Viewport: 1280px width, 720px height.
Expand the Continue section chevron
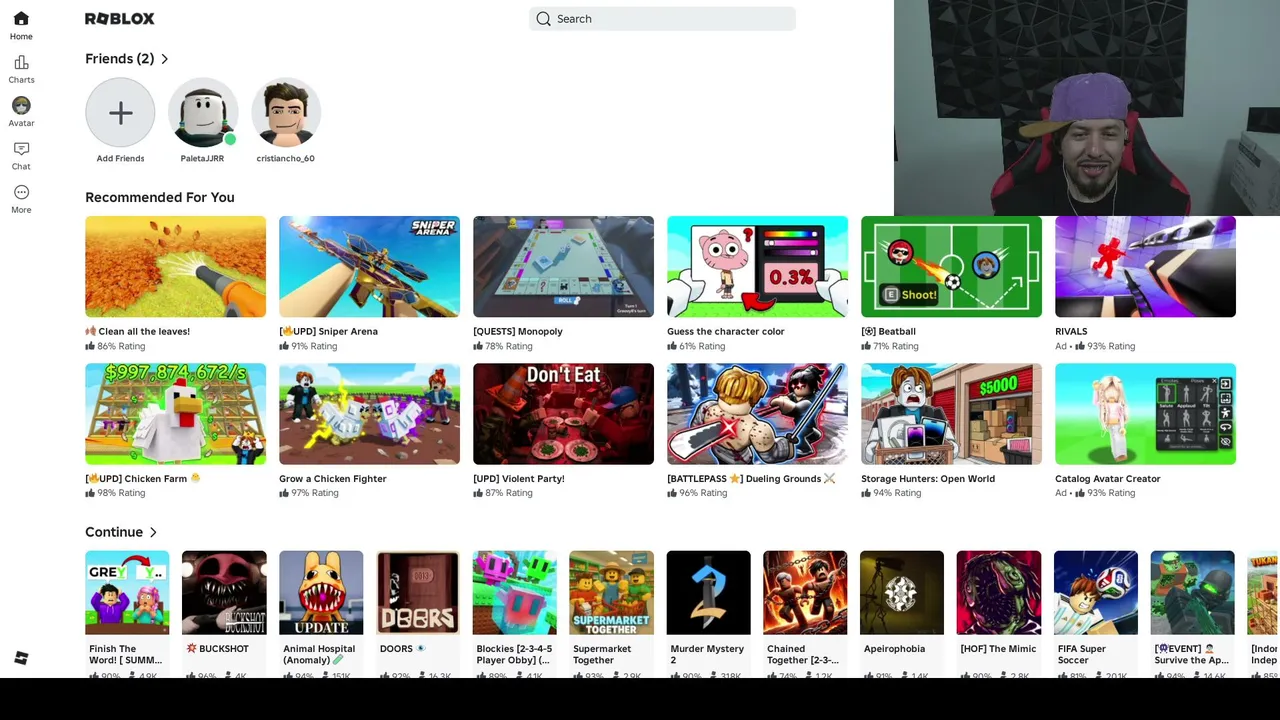tap(153, 532)
